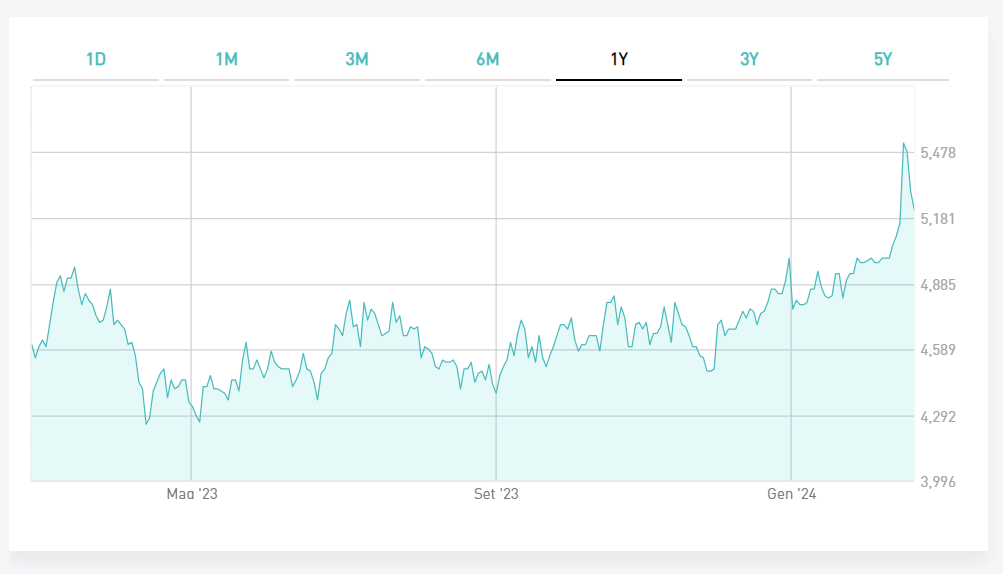Image resolution: width=1003 pixels, height=574 pixels.
Task: Select the 4,885 price axis label
Action: click(x=938, y=285)
